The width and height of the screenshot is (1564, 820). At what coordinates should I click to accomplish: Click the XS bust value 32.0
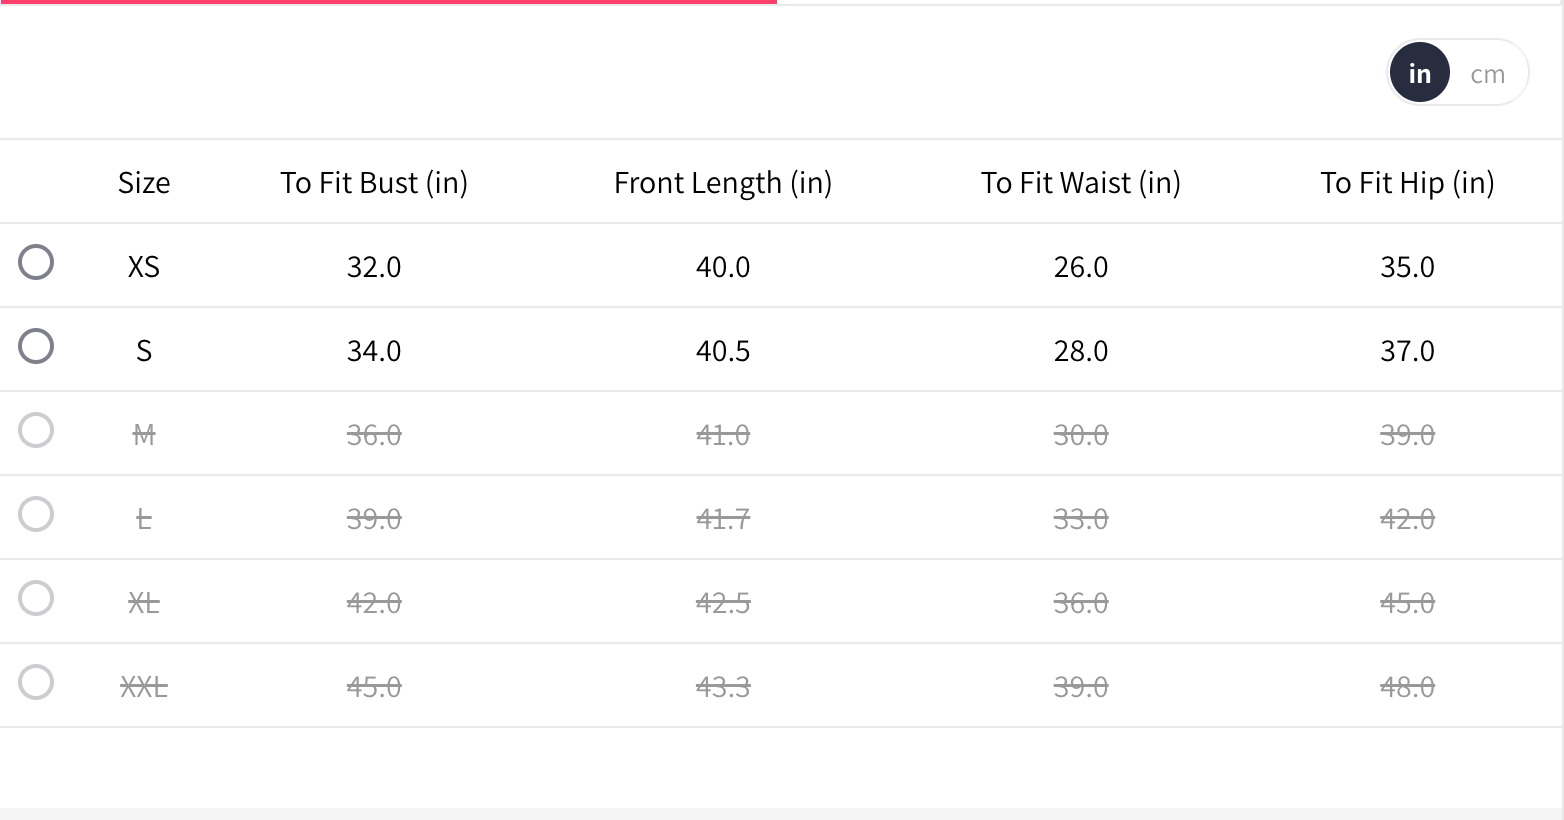(x=374, y=267)
